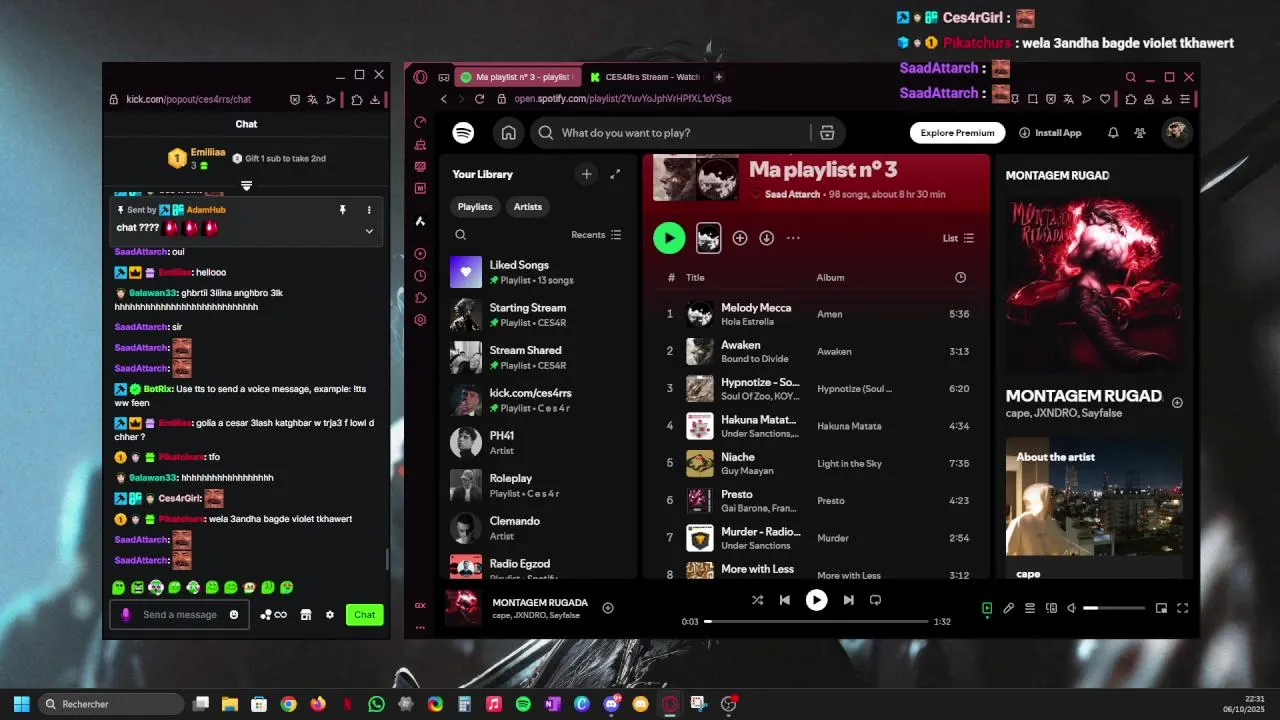Viewport: 1280px width, 720px height.
Task: Open the playback queue
Action: pyautogui.click(x=1030, y=608)
